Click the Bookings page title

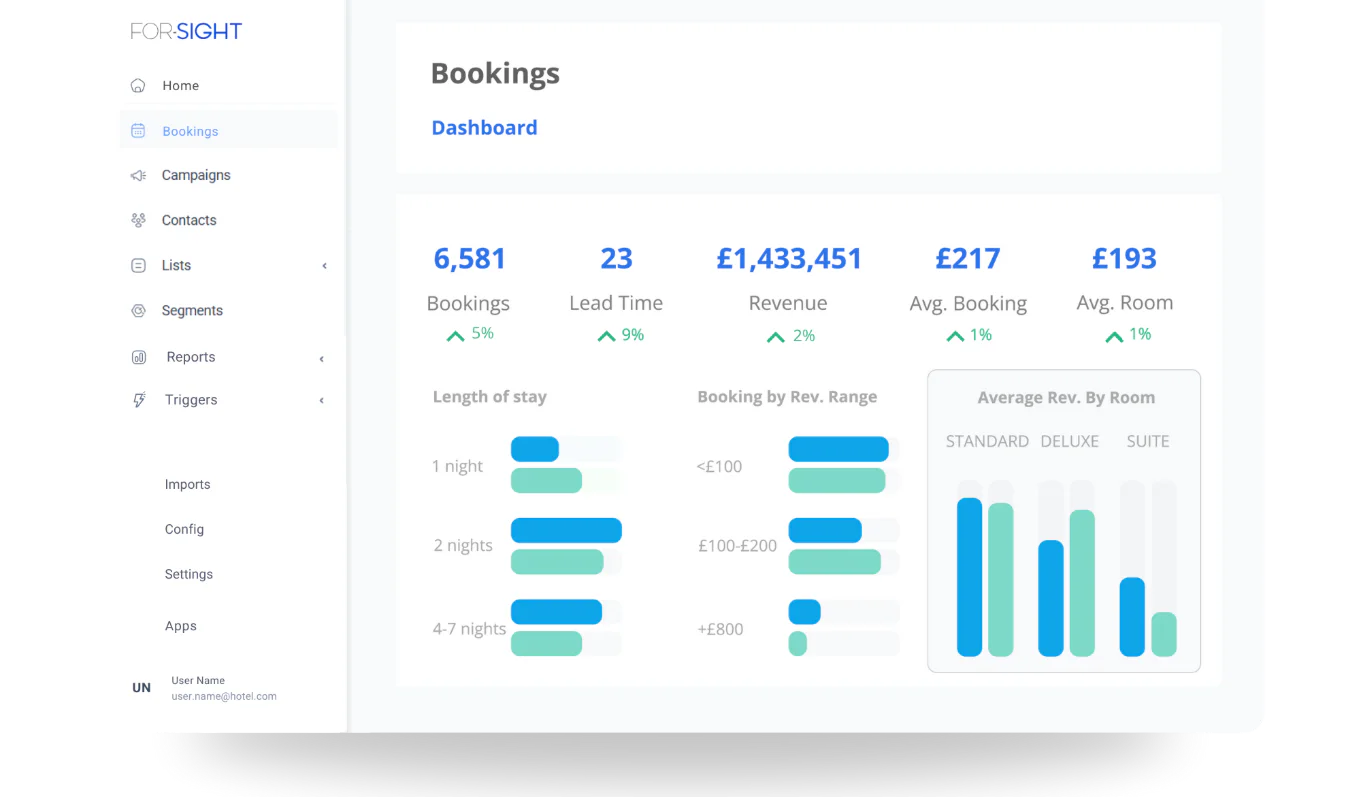pyautogui.click(x=495, y=75)
